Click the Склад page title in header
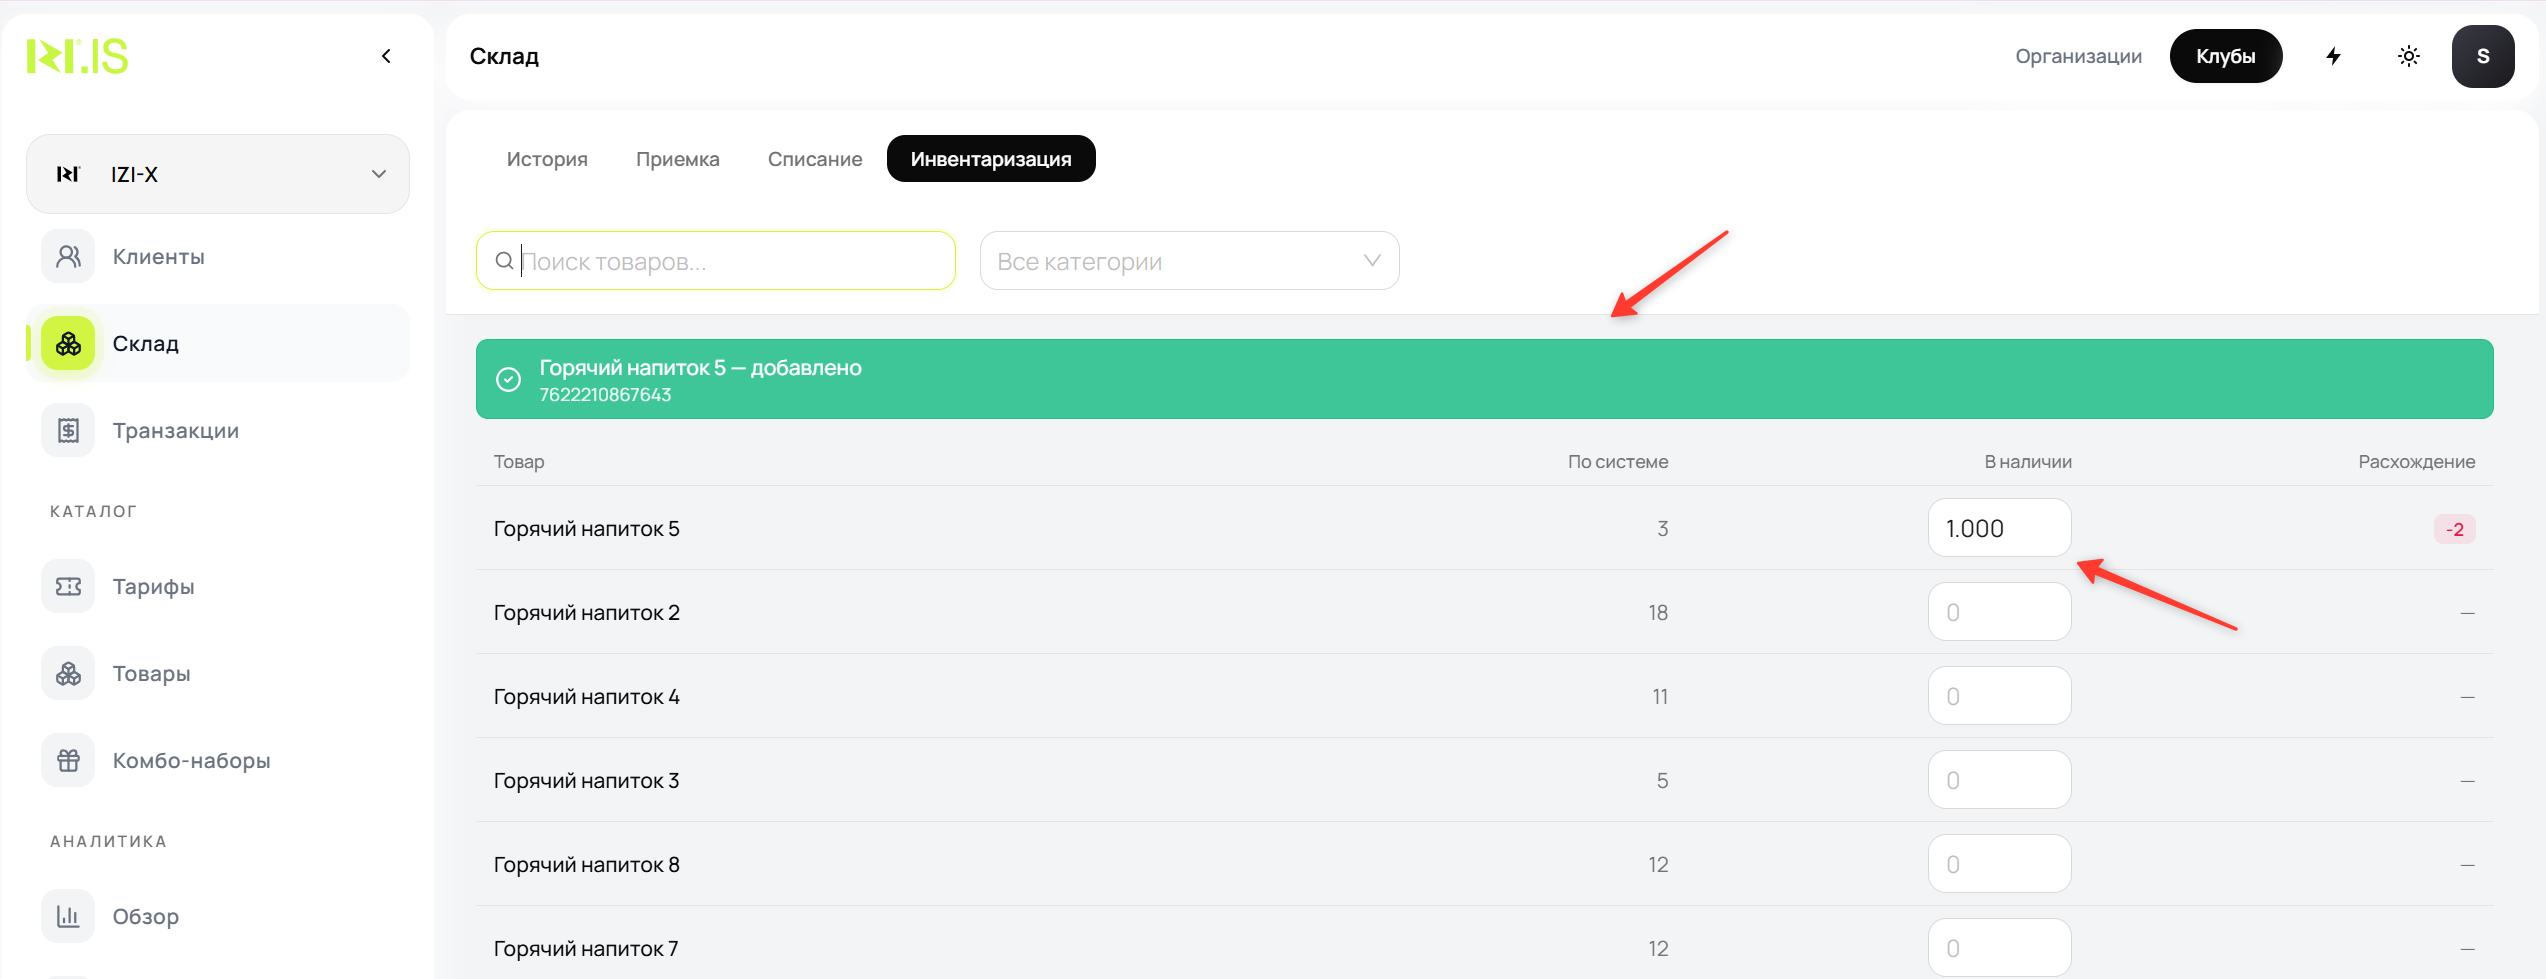Viewport: 2546px width, 979px height. [505, 56]
